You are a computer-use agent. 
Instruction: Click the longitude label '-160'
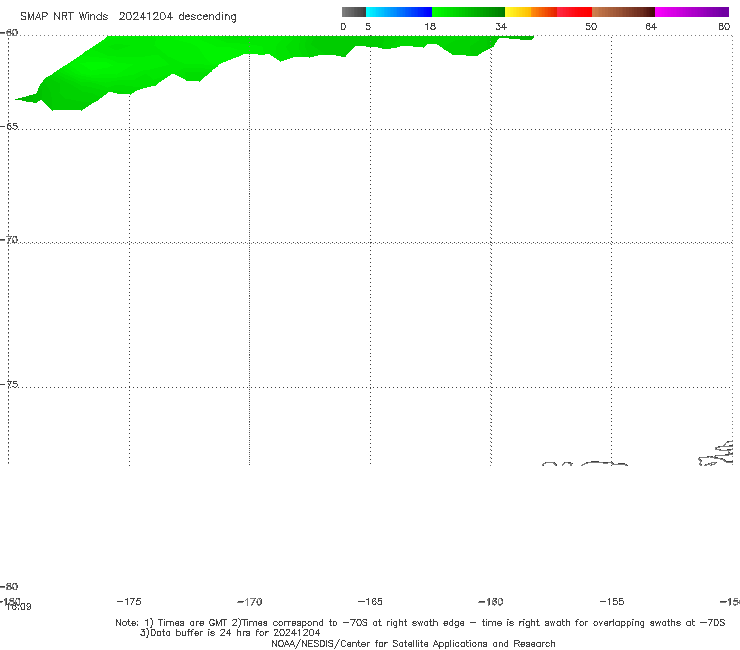(x=491, y=601)
